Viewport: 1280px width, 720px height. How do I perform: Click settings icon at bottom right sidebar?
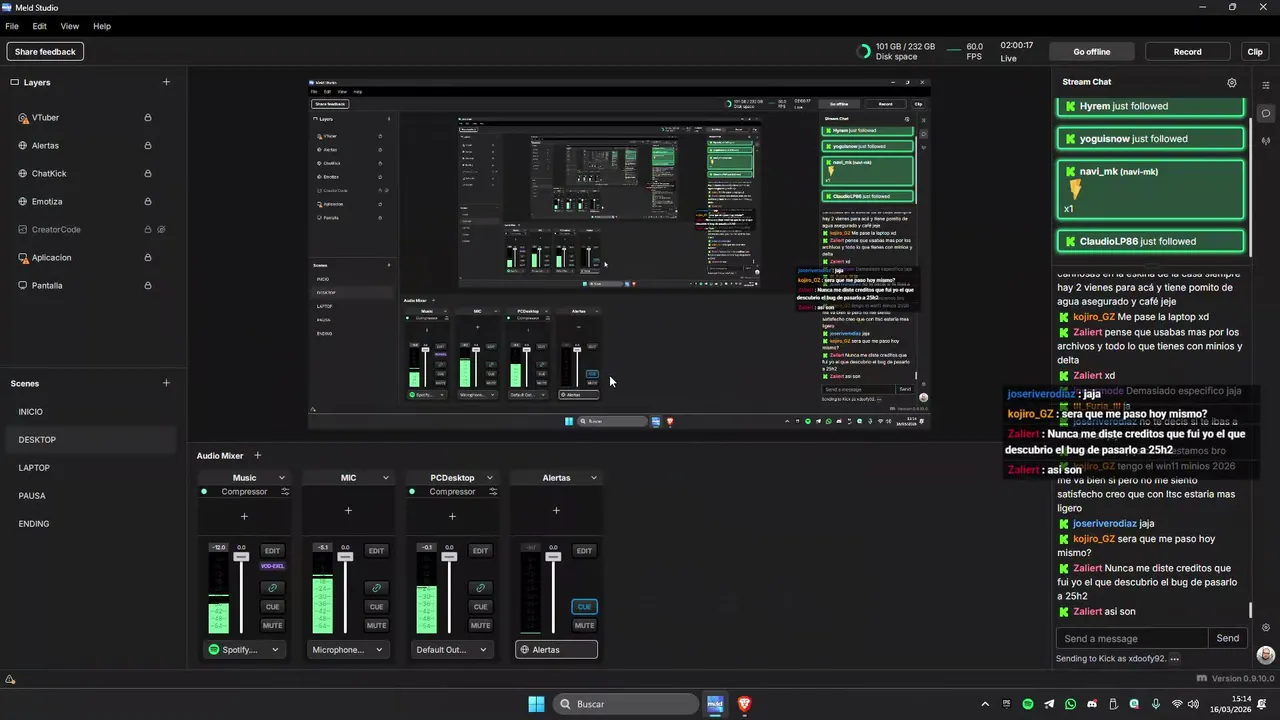coord(1266,627)
